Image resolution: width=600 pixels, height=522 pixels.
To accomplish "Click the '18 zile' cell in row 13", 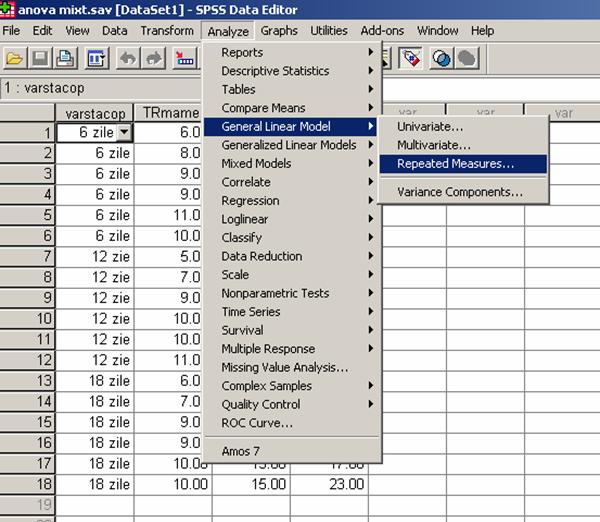I will 95,380.
